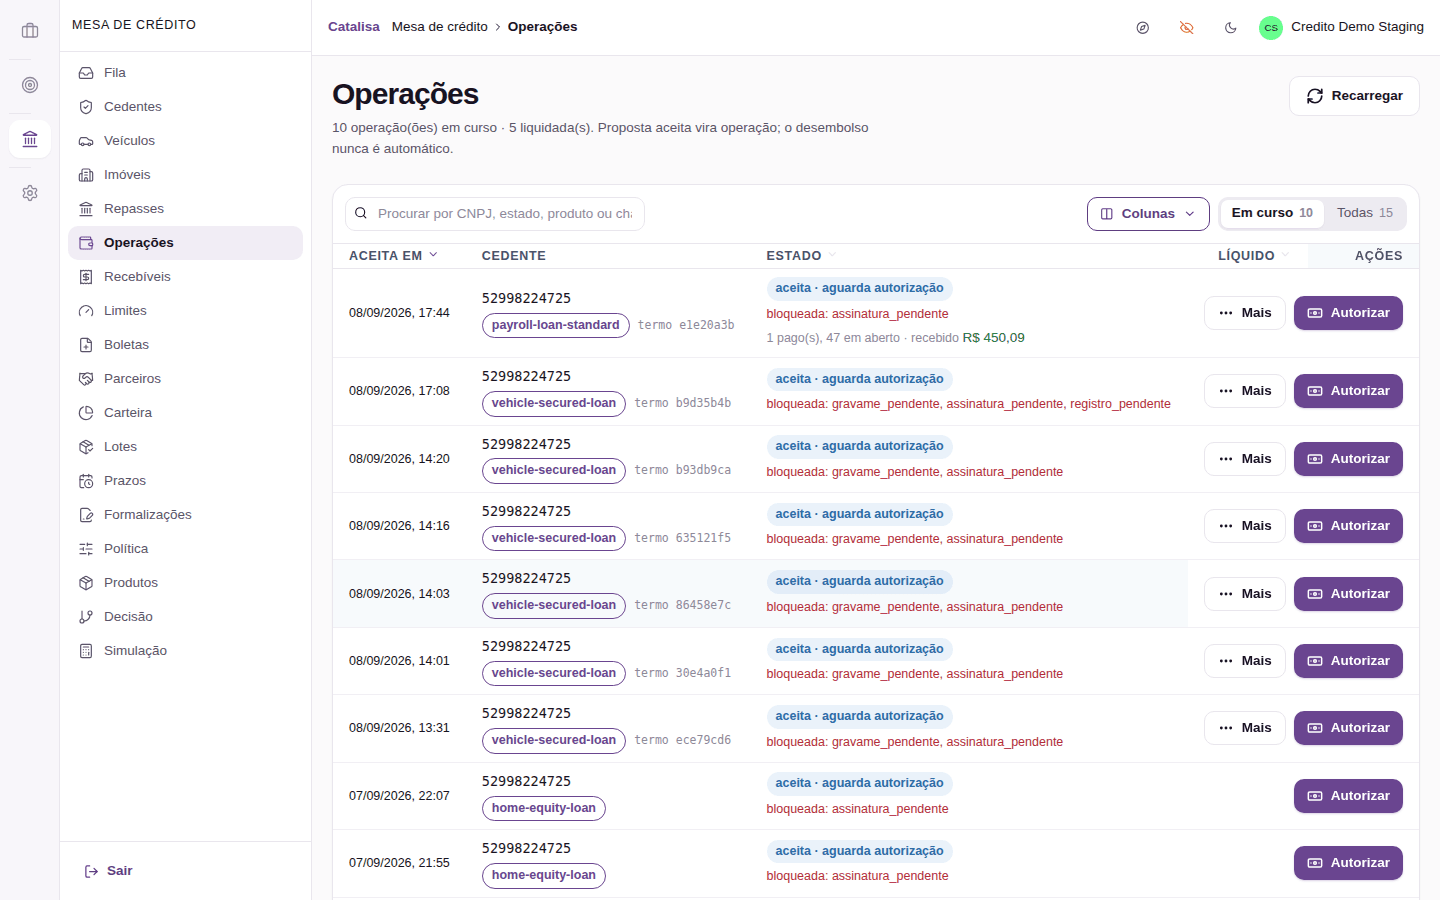The image size is (1440, 900).
Task: Click the target icon in left rail
Action: (x=30, y=85)
